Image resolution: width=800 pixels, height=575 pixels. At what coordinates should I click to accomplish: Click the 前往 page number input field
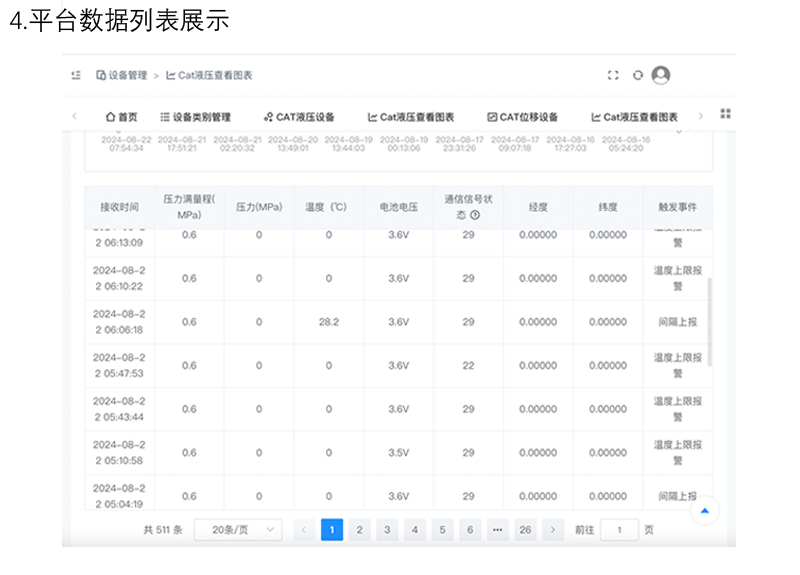[619, 530]
